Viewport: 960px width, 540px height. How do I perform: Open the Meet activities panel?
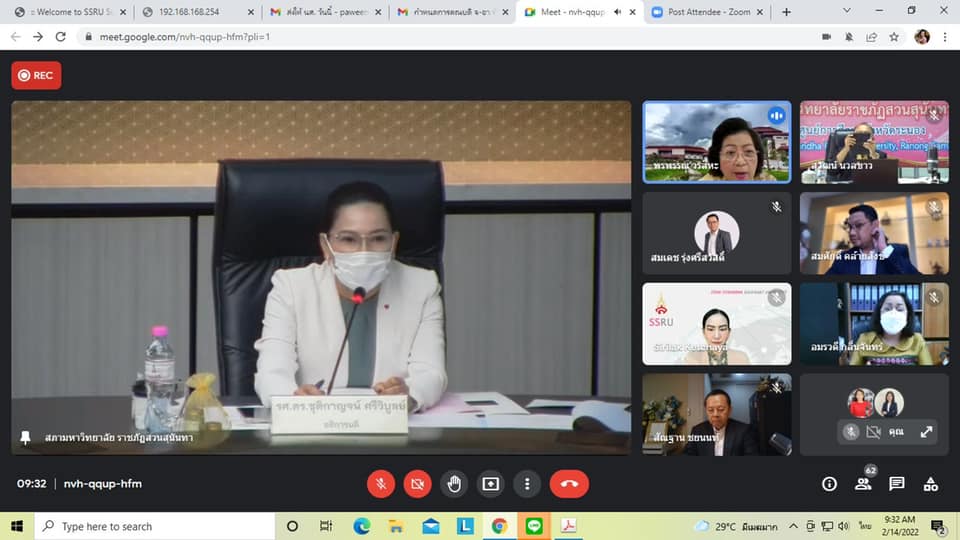[x=931, y=484]
